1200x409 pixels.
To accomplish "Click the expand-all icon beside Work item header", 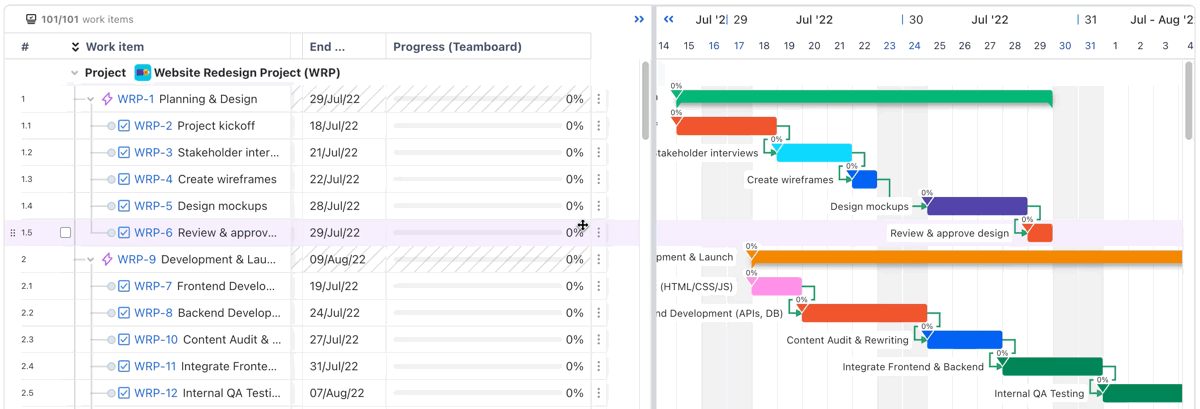I will point(75,47).
